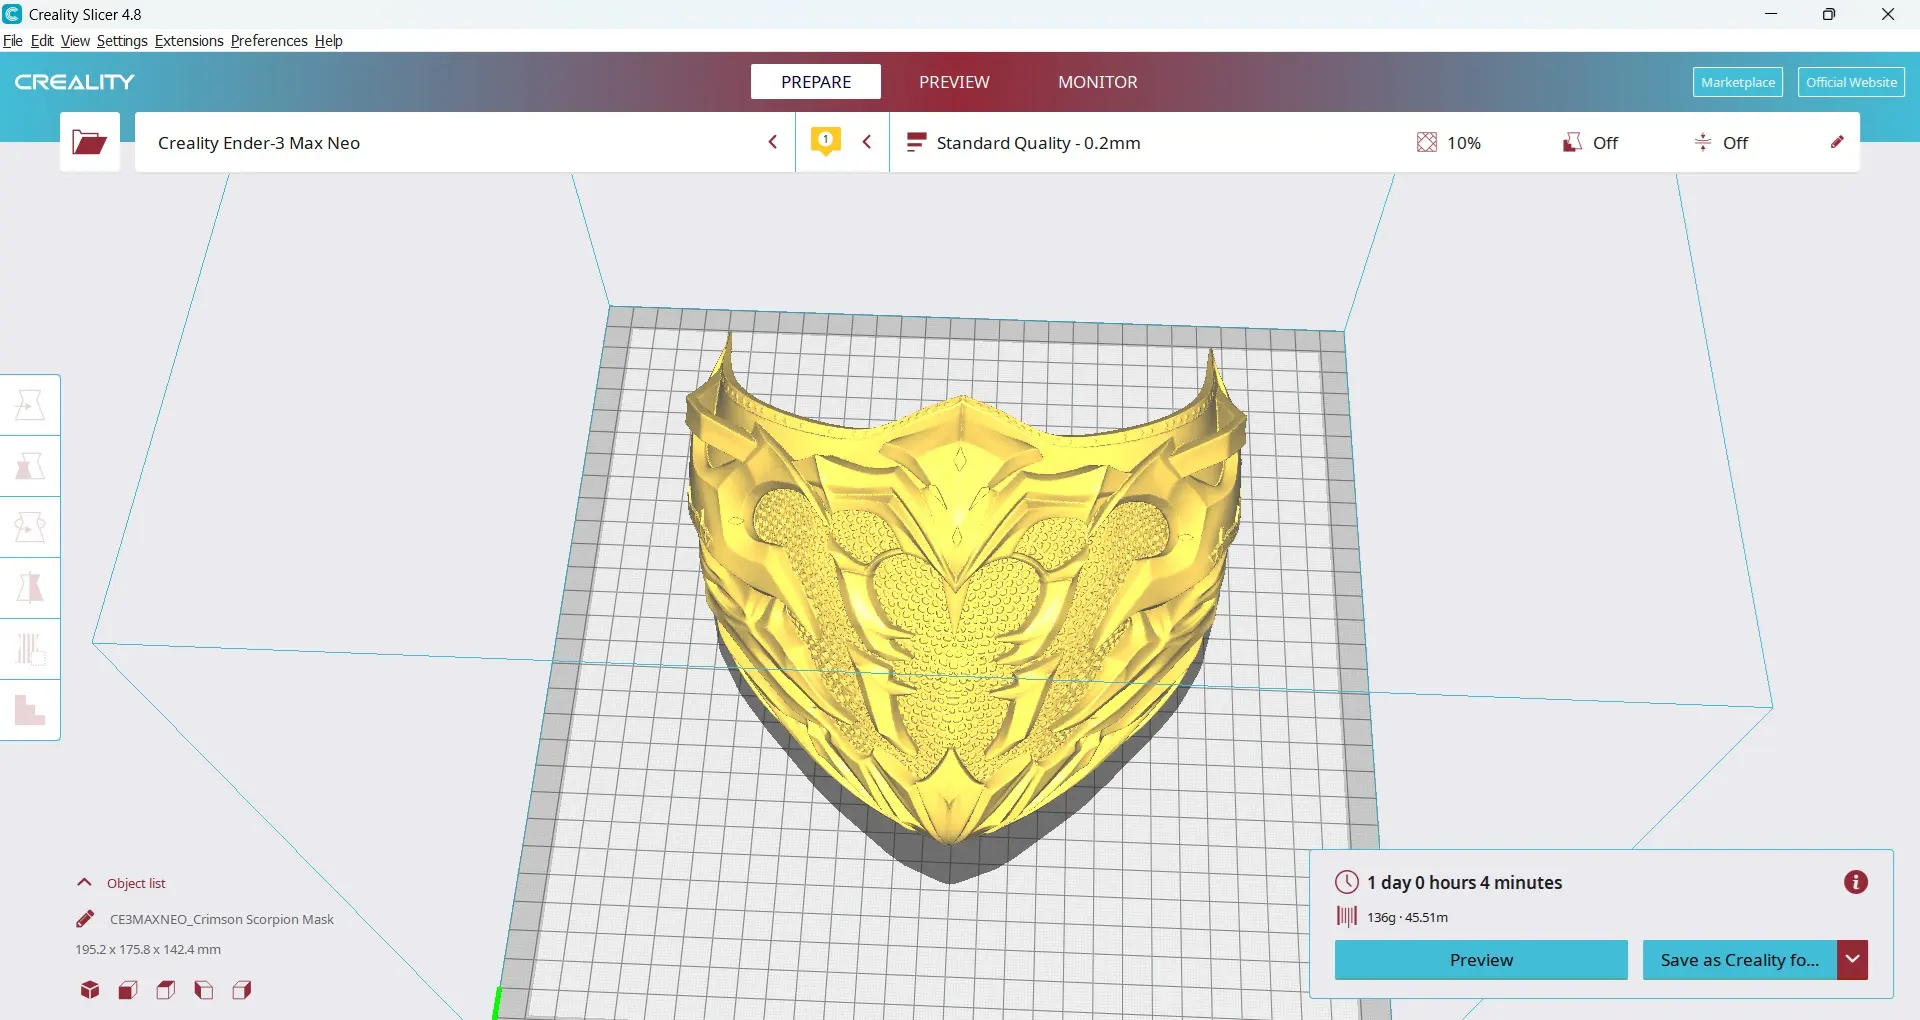This screenshot has width=1920, height=1020.
Task: Select the Support Blocker tool
Action: [30, 710]
